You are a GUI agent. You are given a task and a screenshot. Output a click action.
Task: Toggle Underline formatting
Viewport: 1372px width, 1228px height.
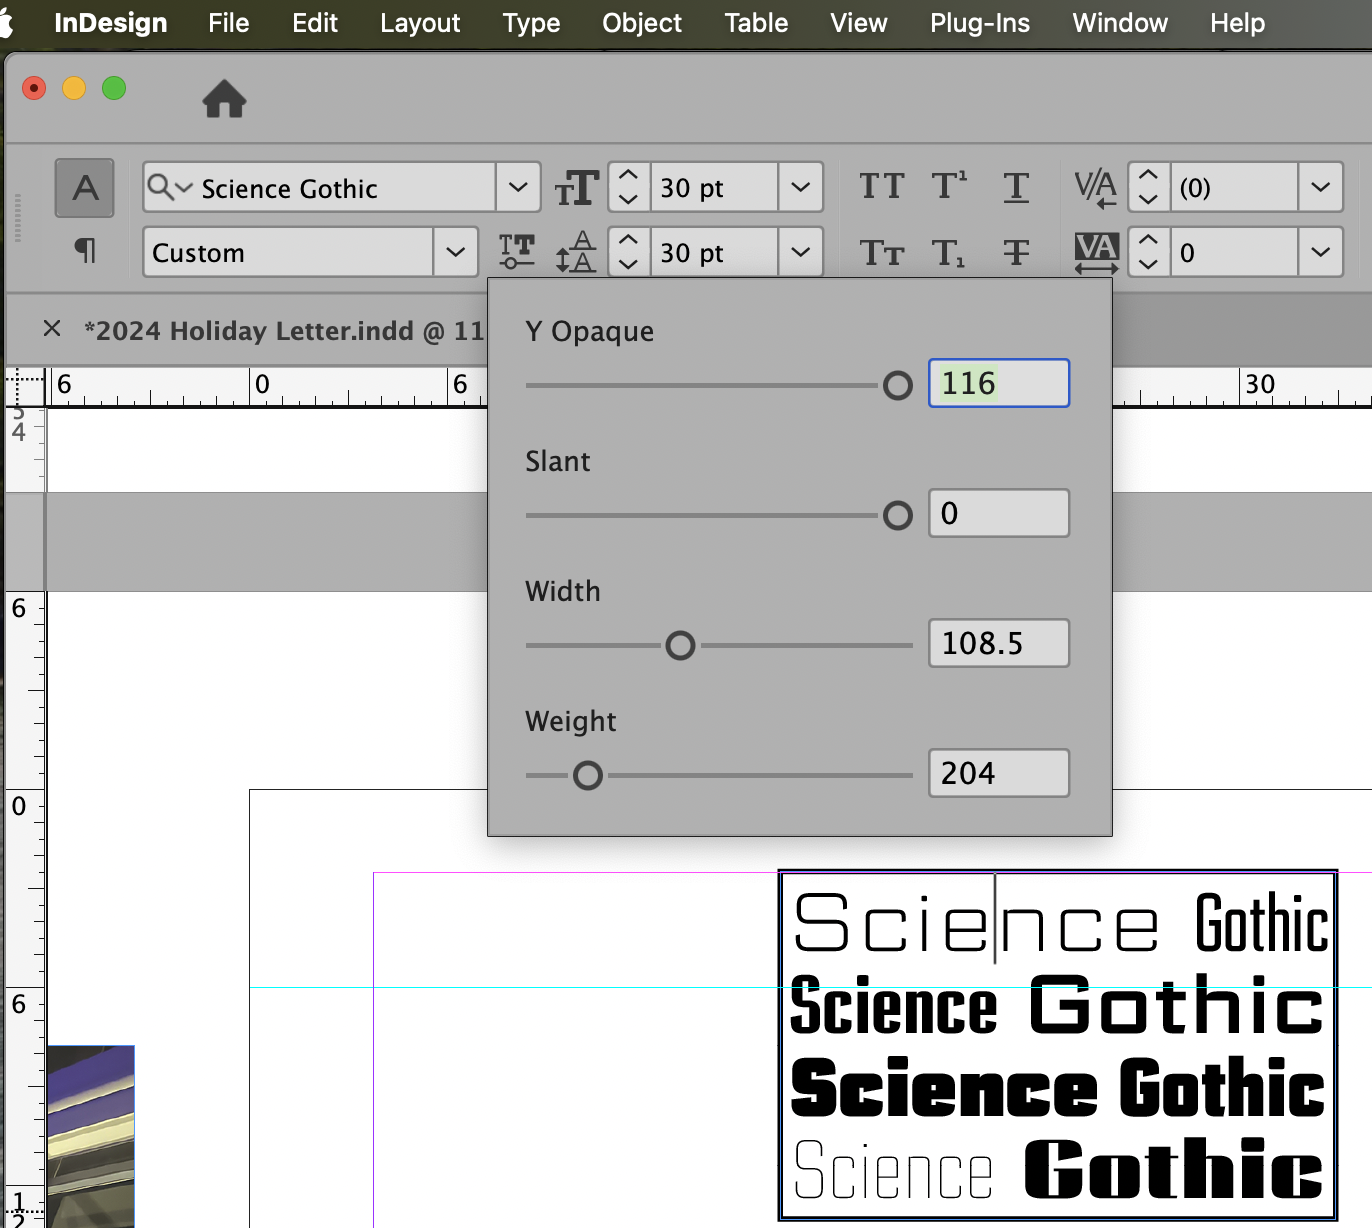pos(1016,187)
